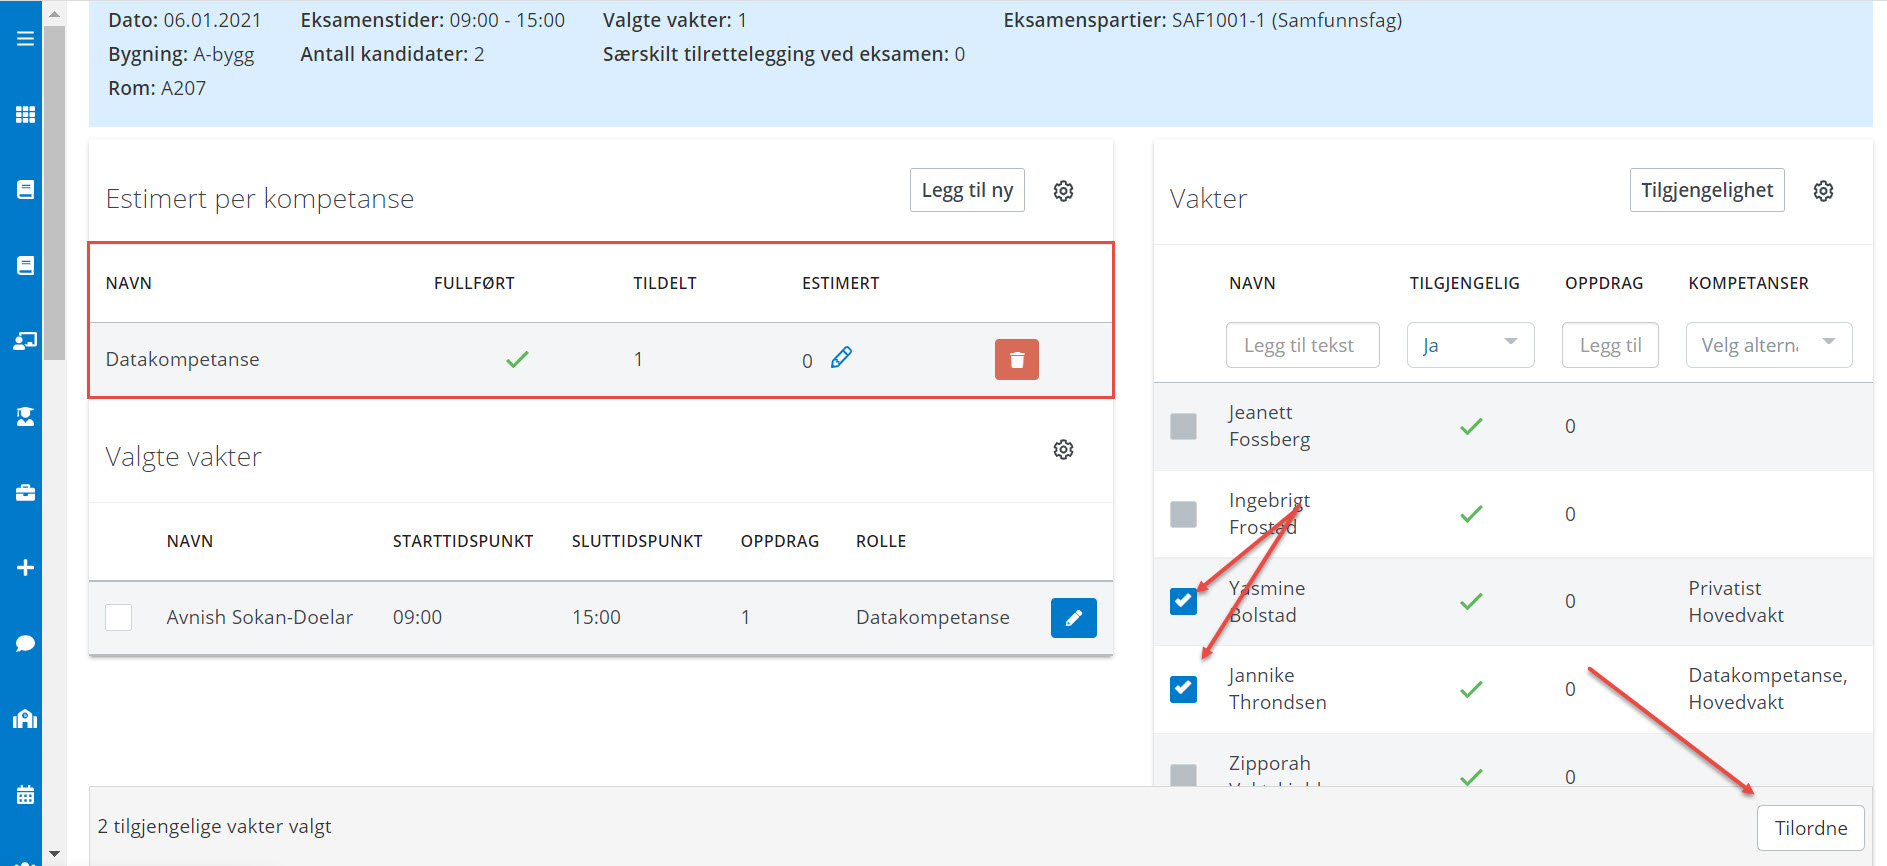Open settings gear for Estimert per kompetanse
Screen dimensions: 1887x866
1063,191
